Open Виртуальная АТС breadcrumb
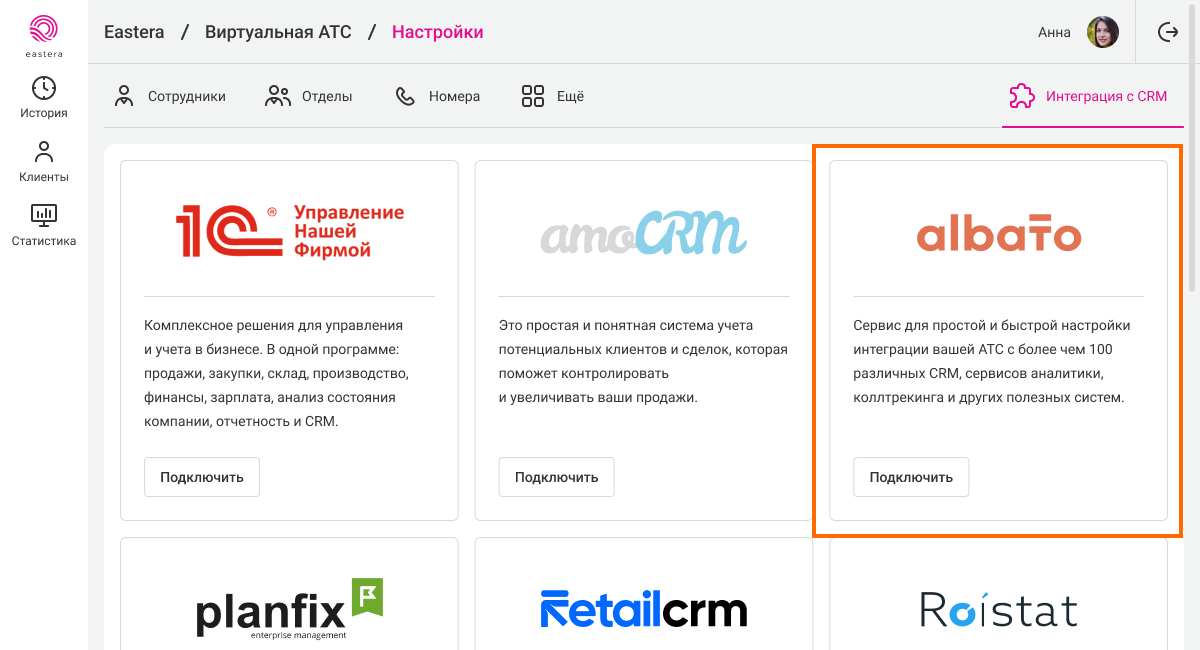The height and width of the screenshot is (650, 1200). (278, 32)
